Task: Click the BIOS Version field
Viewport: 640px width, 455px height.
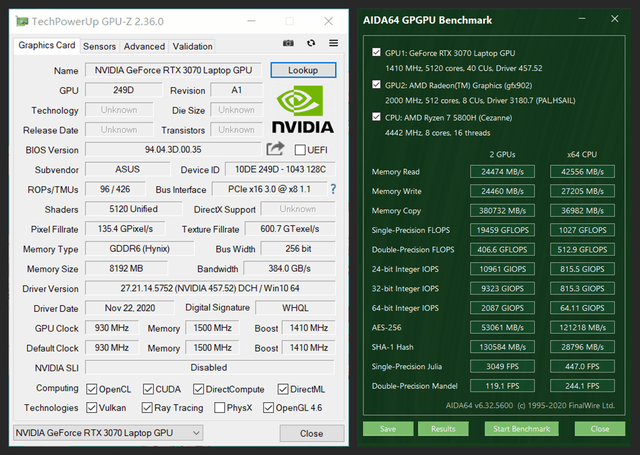Action: pos(173,149)
